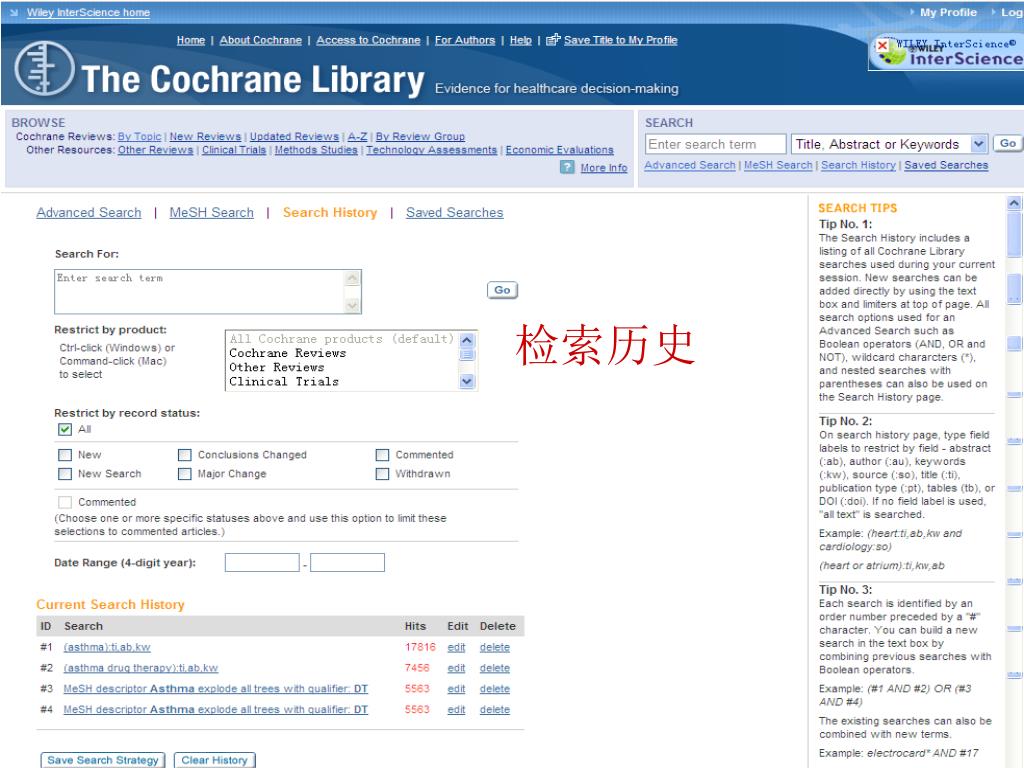Open the Other Reviews browse link
The image size is (1024, 768).
tap(155, 150)
